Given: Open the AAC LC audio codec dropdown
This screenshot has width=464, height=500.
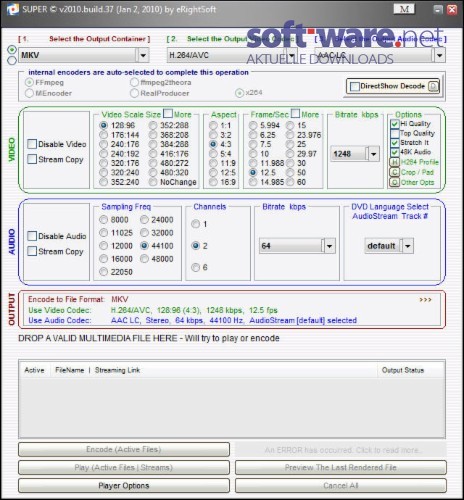Looking at the screenshot, I should [x=440, y=55].
